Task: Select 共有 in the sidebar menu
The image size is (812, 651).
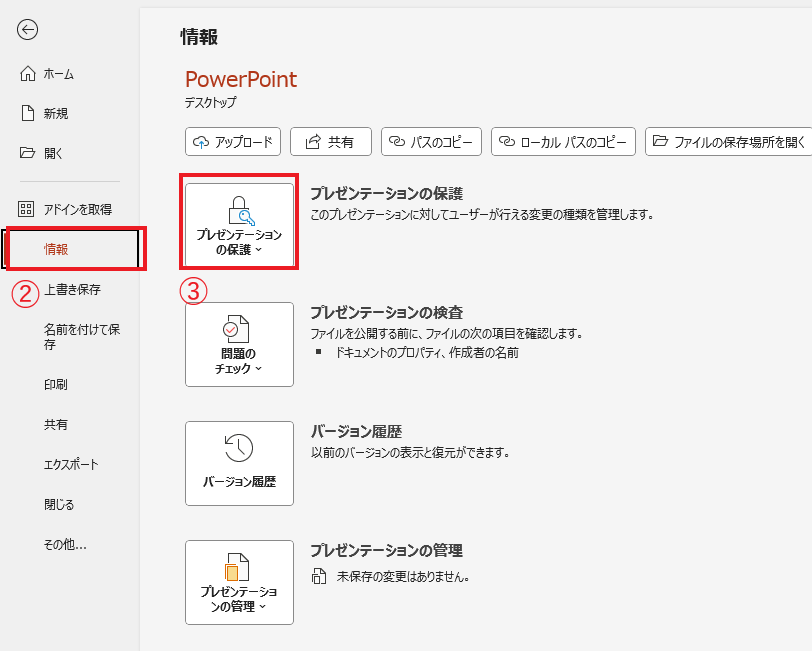Action: (x=56, y=425)
